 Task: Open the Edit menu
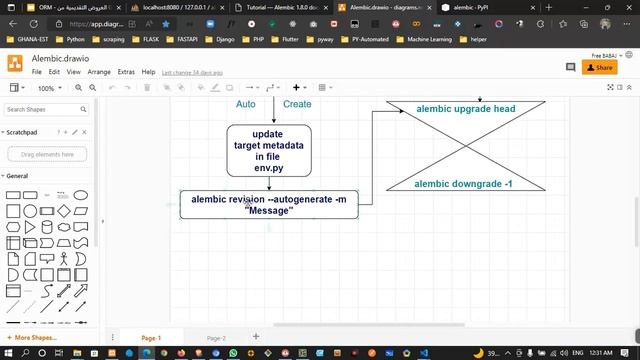54,72
